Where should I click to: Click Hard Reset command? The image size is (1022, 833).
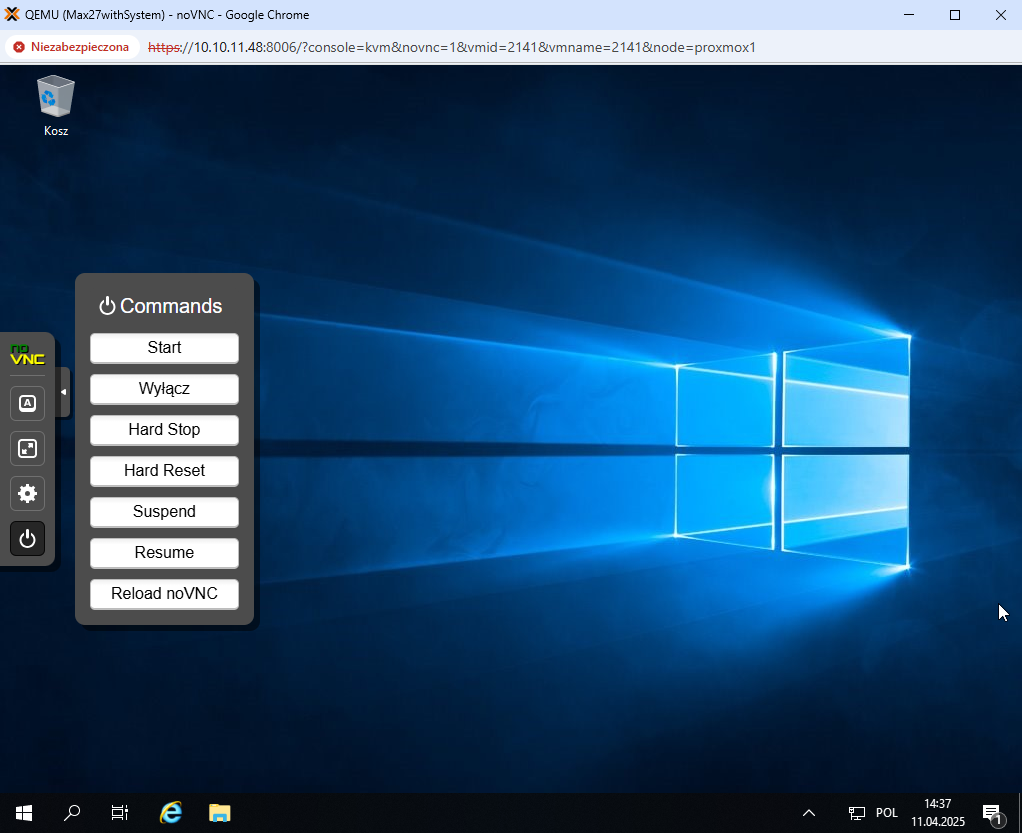point(164,471)
